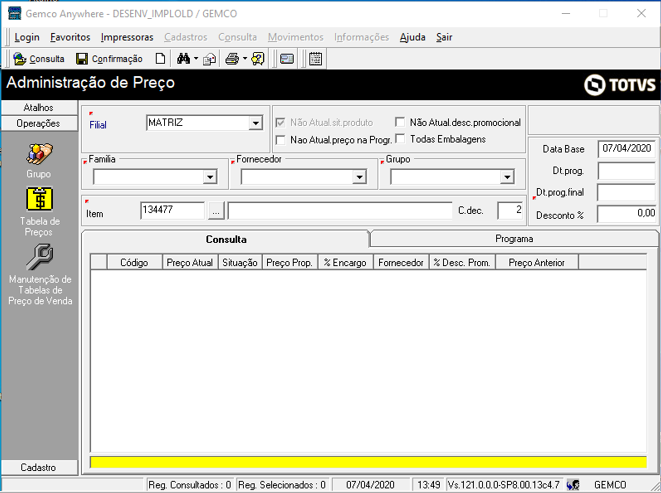Click the Situação column header
This screenshot has width=661, height=493.
click(240, 262)
